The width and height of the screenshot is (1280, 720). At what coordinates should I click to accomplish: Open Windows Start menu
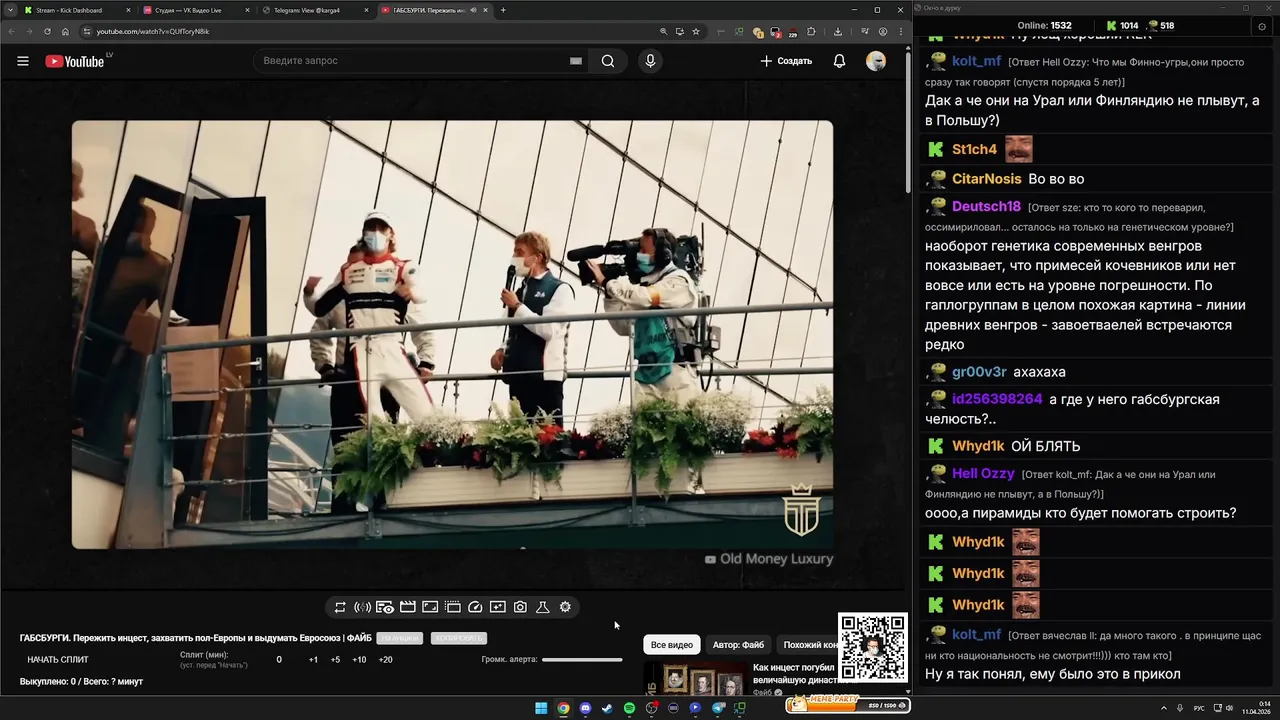tap(541, 708)
